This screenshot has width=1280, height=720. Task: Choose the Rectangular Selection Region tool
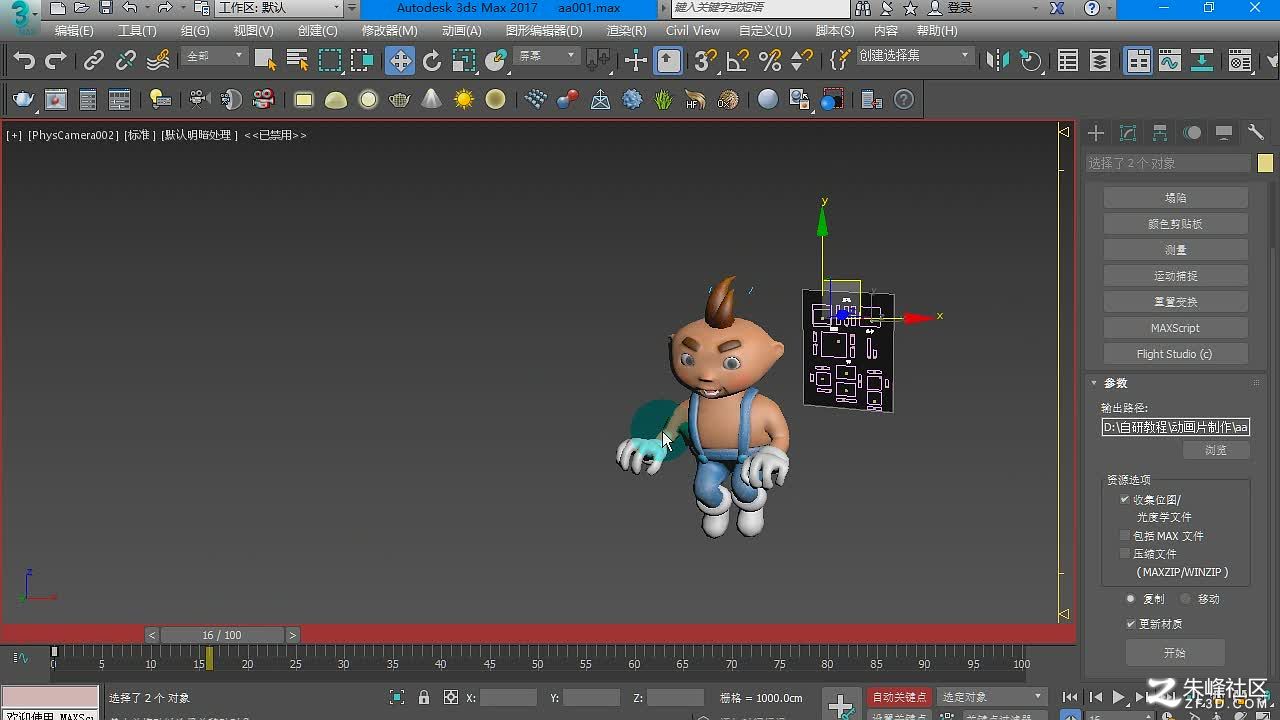click(x=330, y=61)
